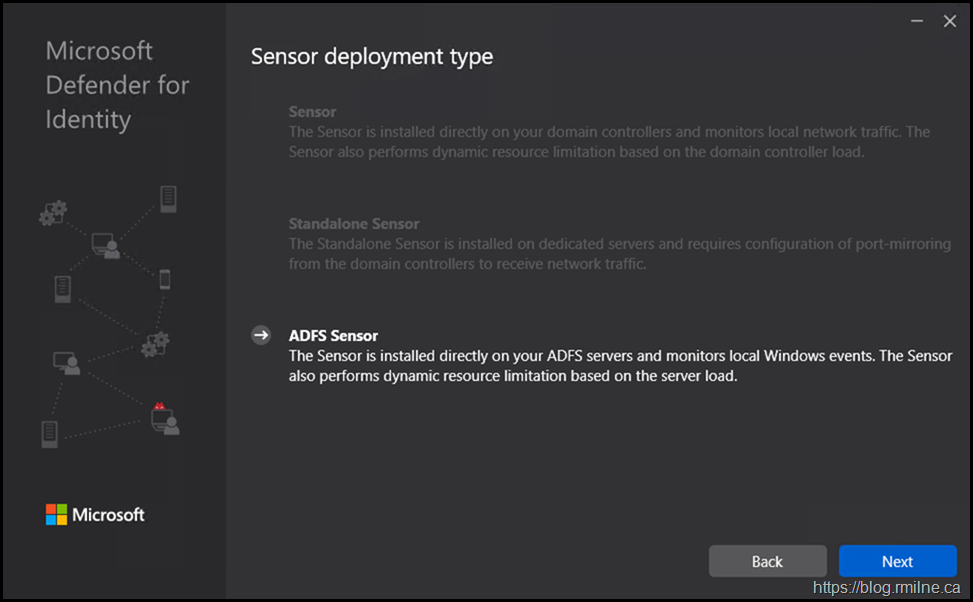
Task: Click the Sensor deployment type heading
Action: coord(372,57)
